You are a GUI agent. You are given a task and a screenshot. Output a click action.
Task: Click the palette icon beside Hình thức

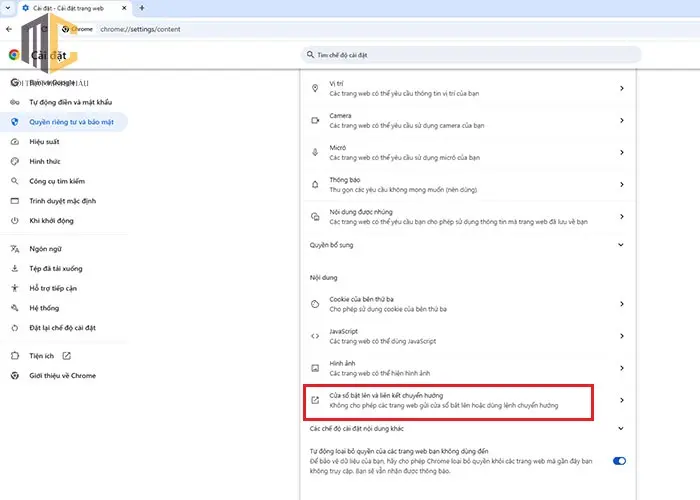[15, 161]
